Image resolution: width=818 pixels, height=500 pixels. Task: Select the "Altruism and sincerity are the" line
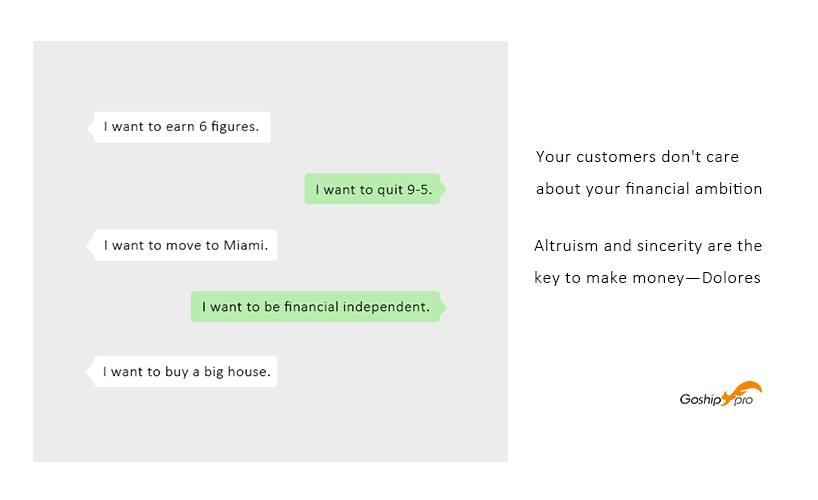647,246
